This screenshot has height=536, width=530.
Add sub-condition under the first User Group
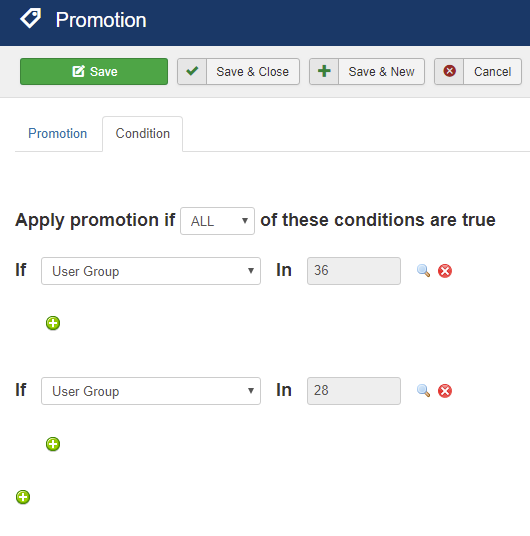pos(53,323)
